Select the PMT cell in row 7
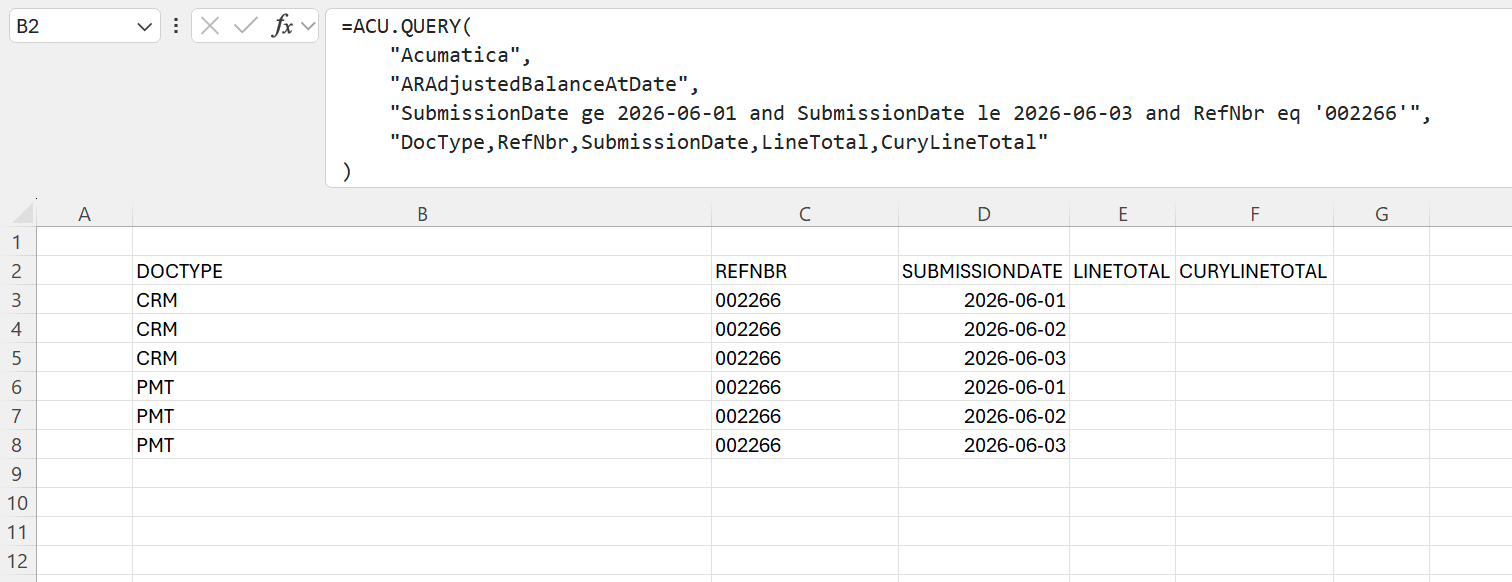The image size is (1512, 582). tap(422, 416)
